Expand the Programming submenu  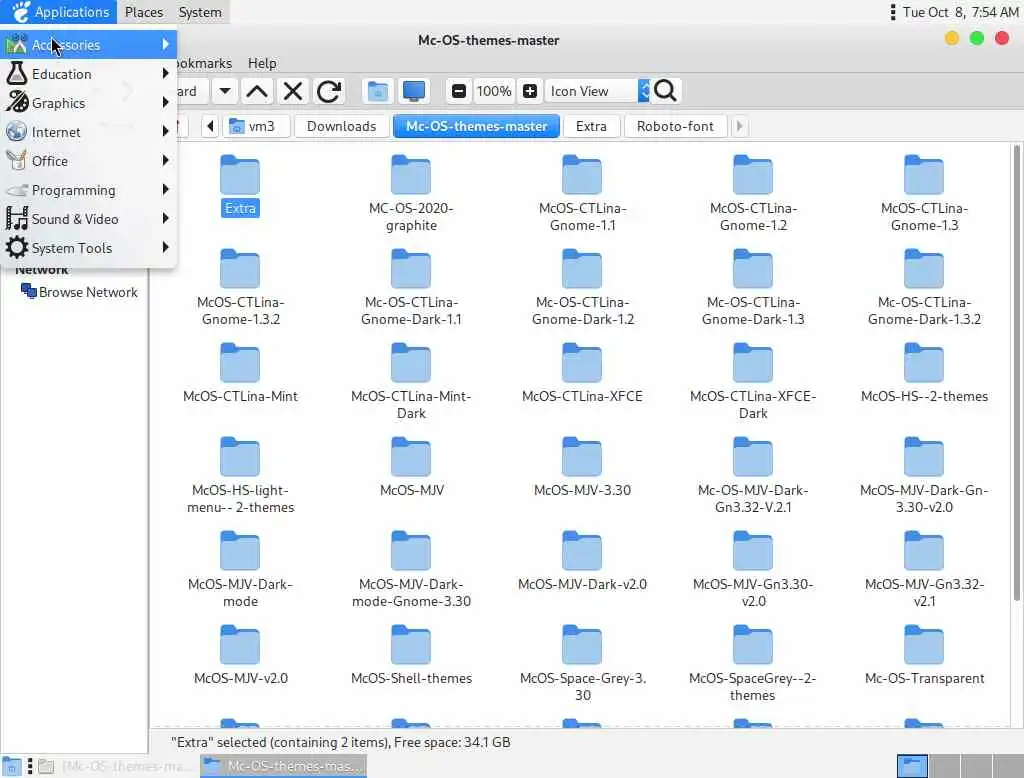coord(89,190)
